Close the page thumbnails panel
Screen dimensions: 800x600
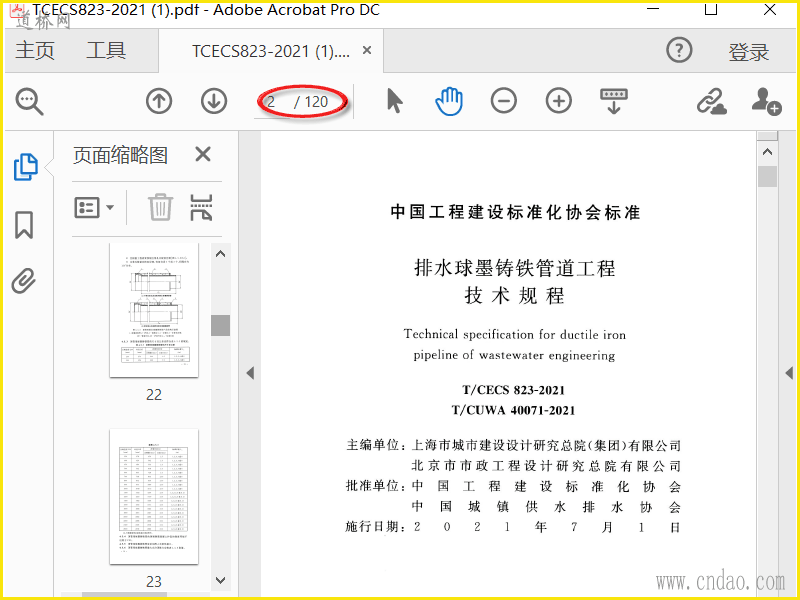point(203,154)
